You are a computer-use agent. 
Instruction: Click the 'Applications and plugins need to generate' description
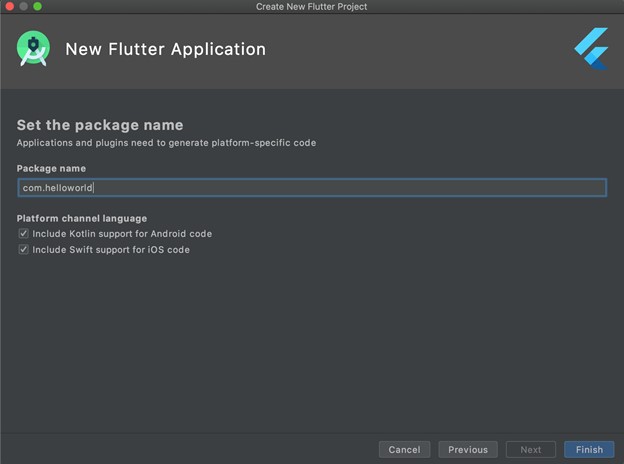(x=166, y=143)
